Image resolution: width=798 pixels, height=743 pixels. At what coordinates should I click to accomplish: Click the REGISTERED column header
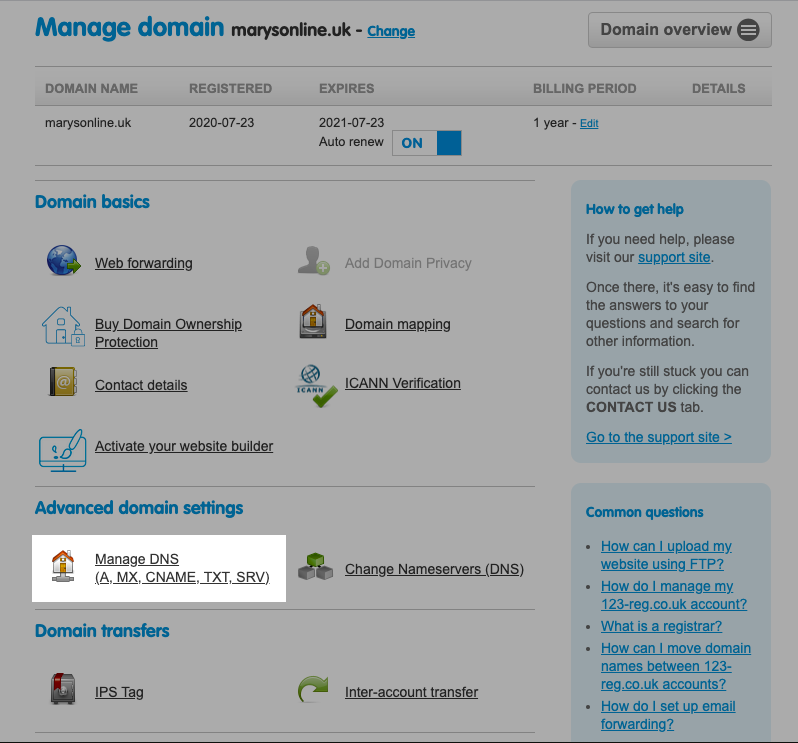[231, 89]
